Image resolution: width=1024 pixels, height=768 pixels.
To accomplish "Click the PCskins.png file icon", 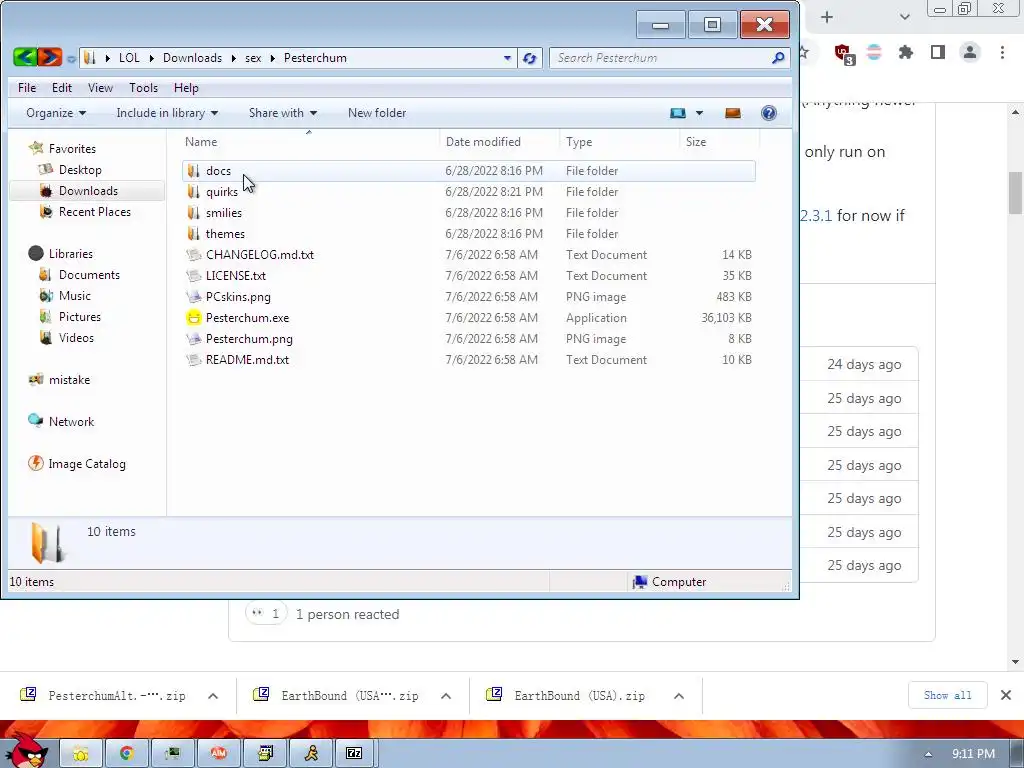I will point(193,296).
